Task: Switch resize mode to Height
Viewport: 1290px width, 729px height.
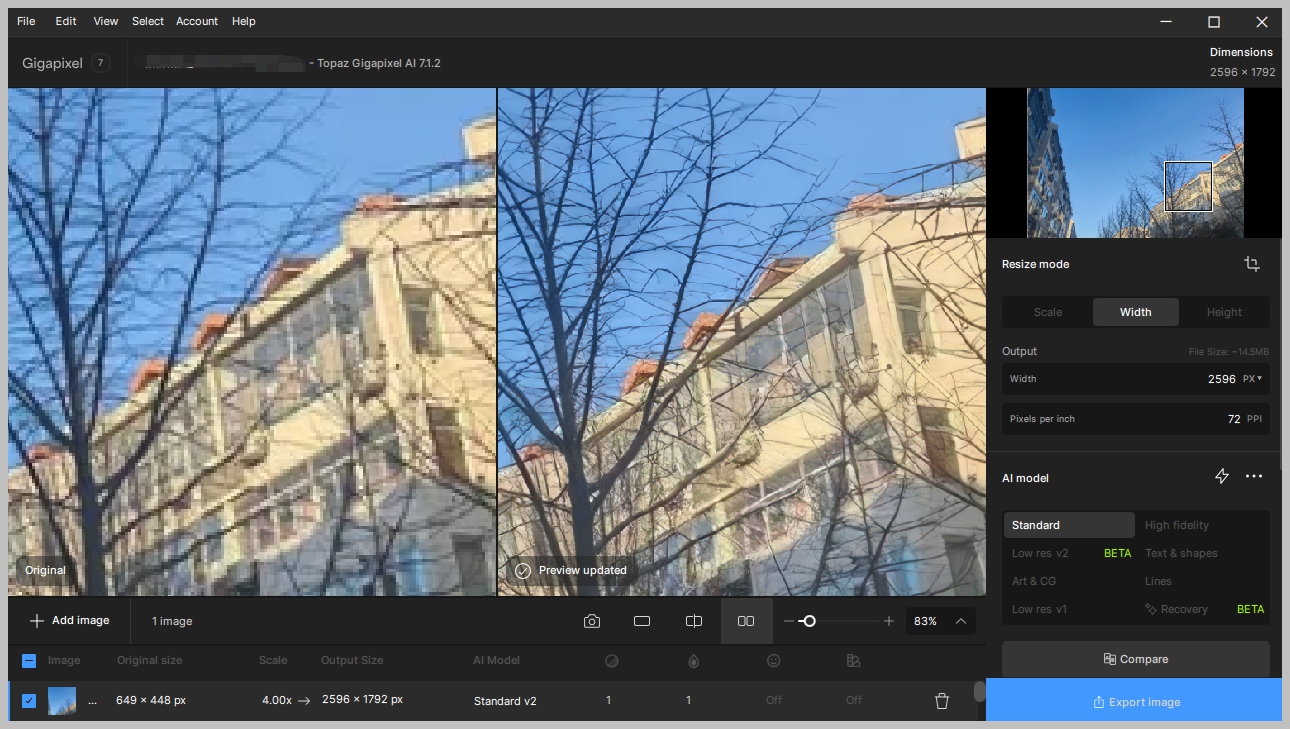Action: pos(1223,312)
